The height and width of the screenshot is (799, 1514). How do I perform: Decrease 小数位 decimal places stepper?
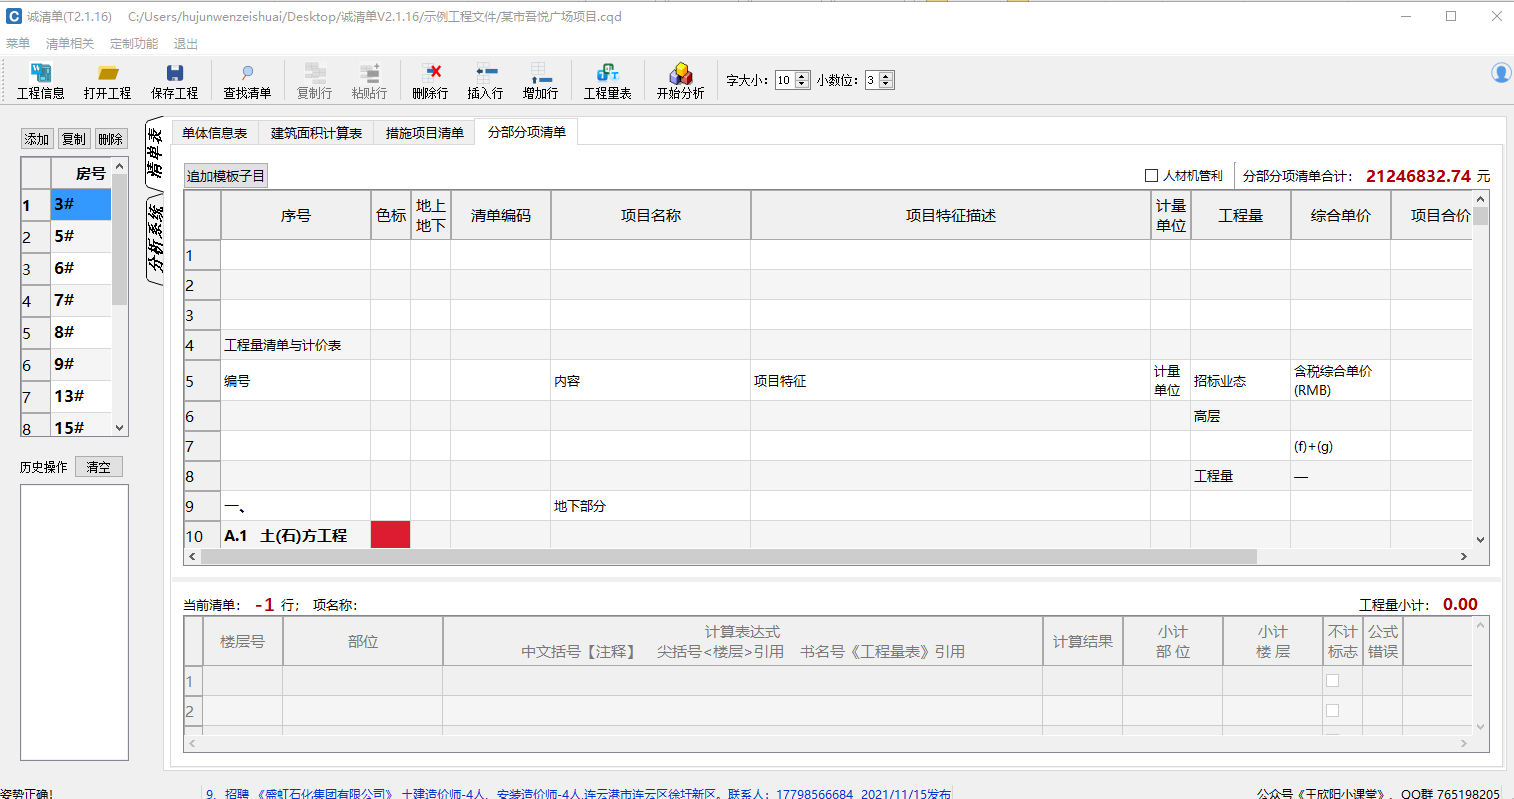pos(886,84)
